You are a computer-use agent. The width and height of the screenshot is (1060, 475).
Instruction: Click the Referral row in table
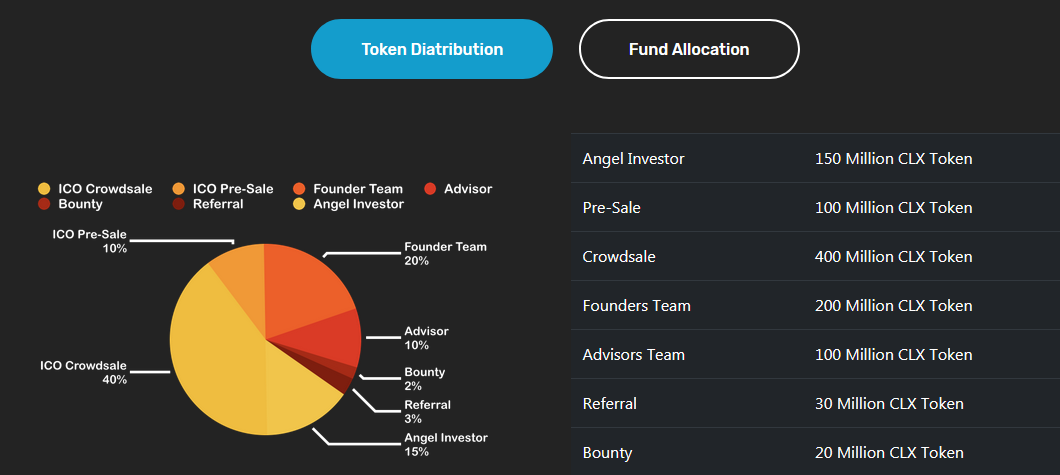pos(815,403)
